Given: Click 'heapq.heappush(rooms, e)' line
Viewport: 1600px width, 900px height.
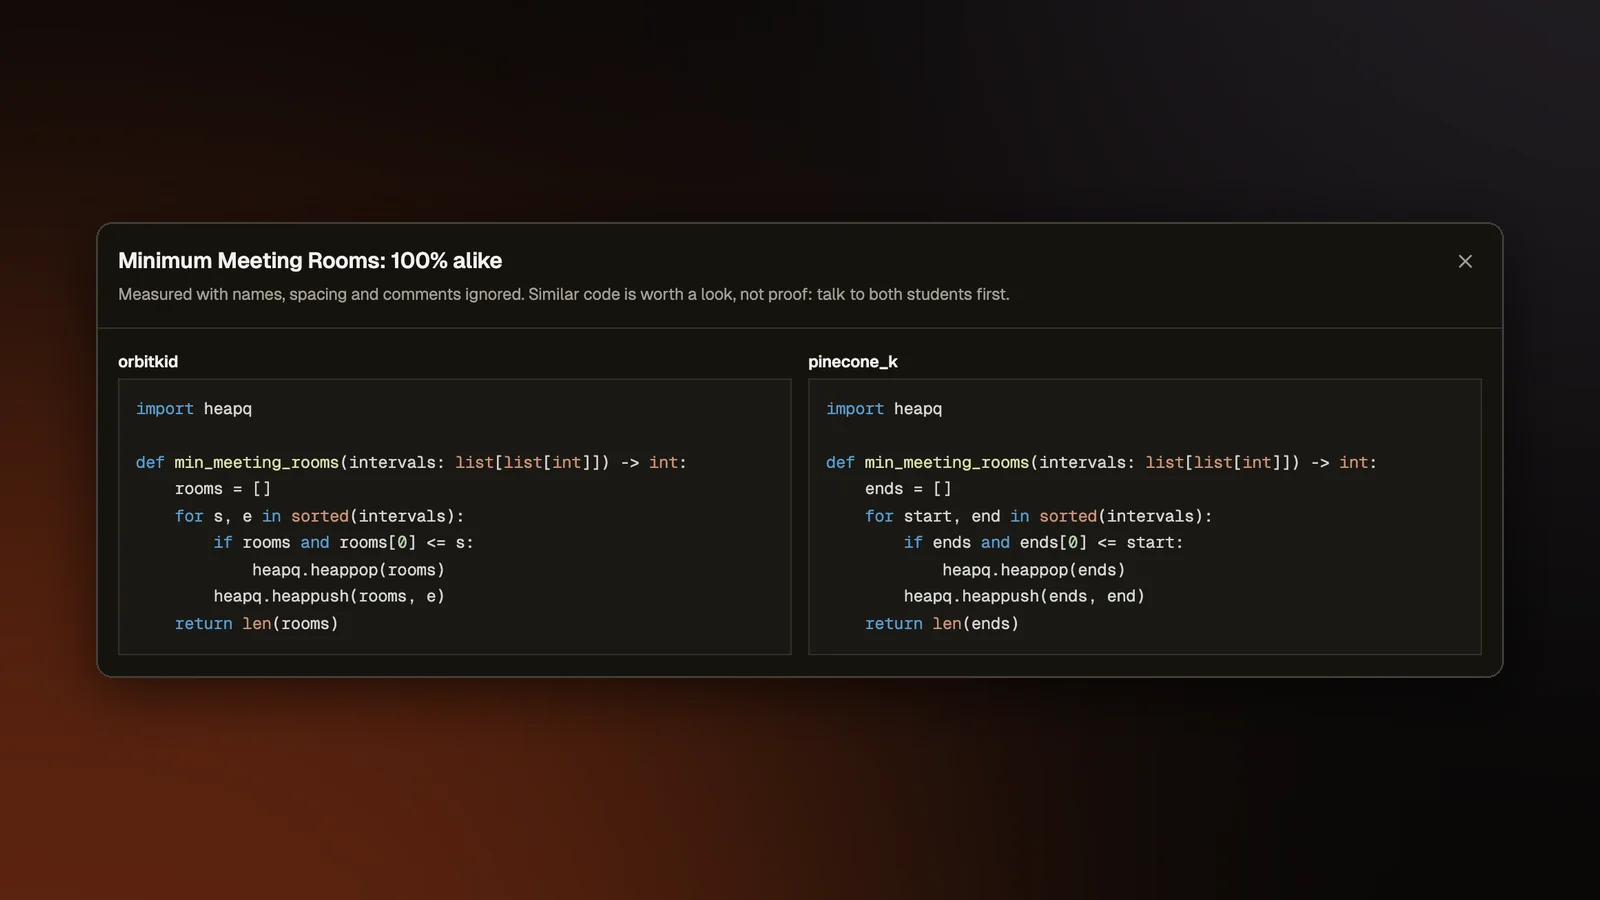Looking at the screenshot, I should coord(329,596).
